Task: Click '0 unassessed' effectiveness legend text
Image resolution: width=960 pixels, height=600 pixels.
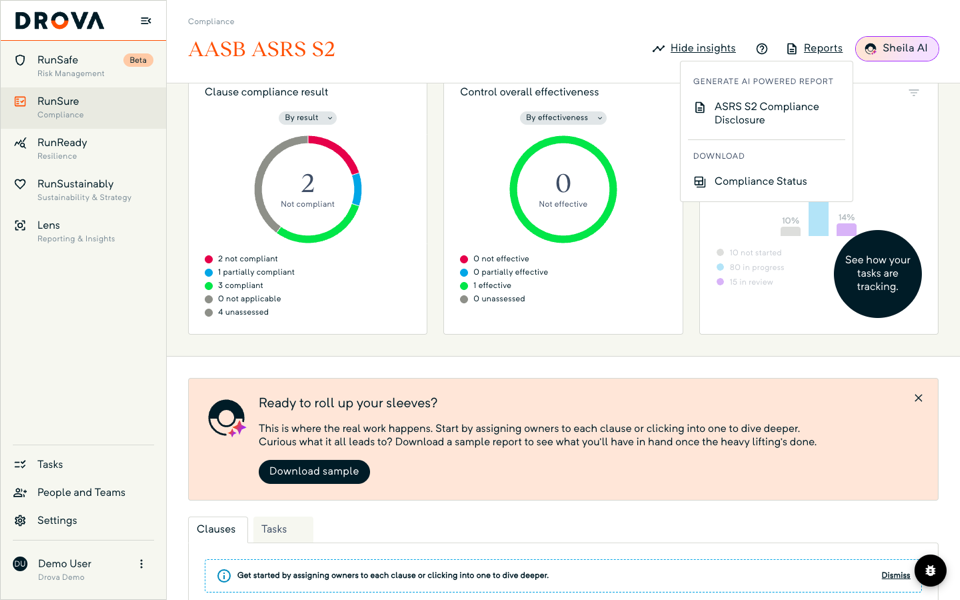Action: pyautogui.click(x=499, y=299)
